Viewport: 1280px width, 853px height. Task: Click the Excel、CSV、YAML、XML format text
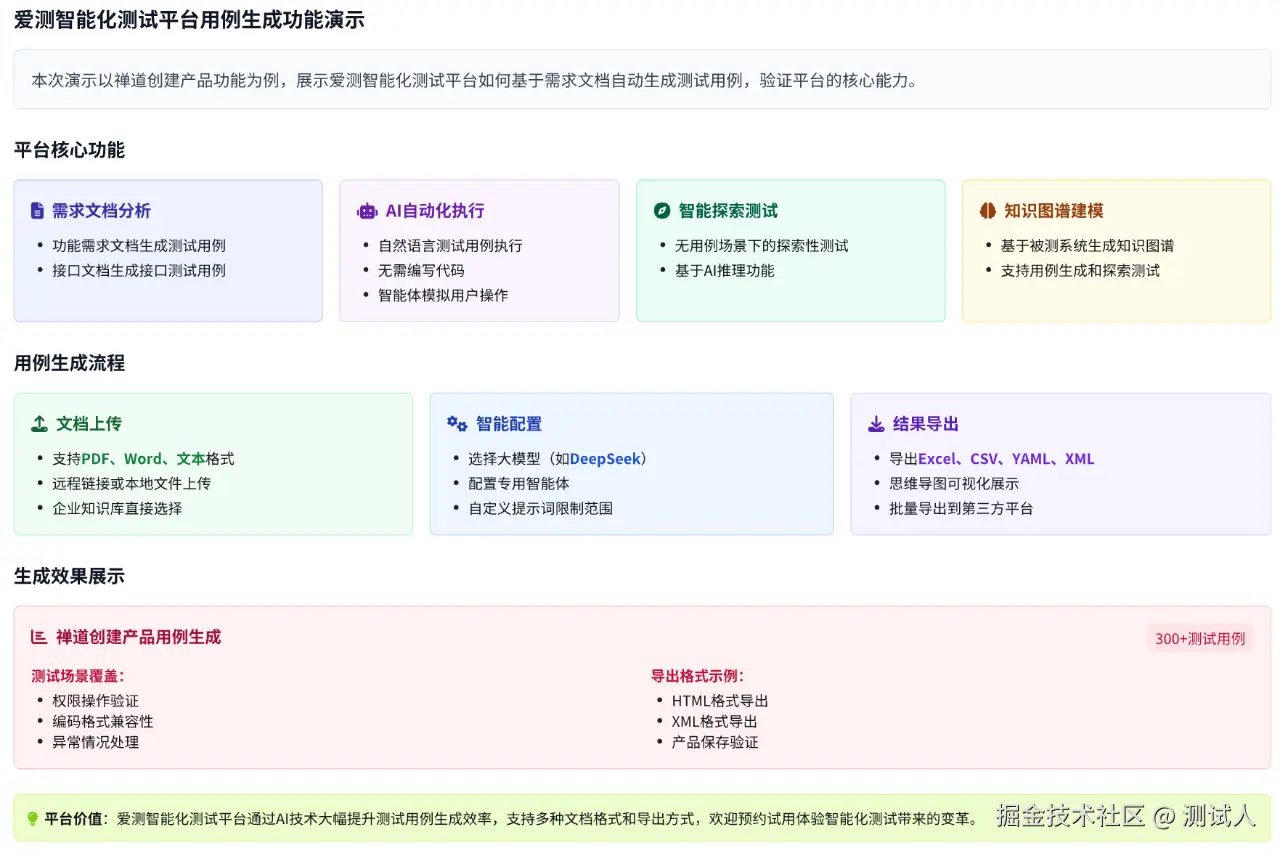1006,459
